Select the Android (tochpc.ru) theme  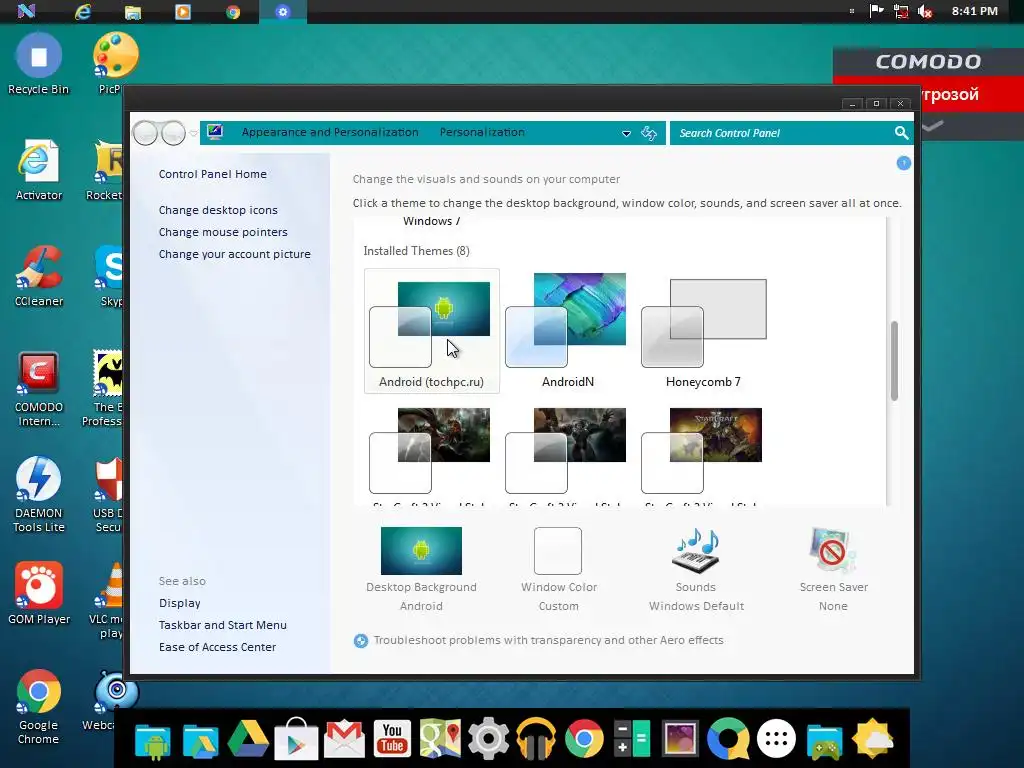(432, 331)
